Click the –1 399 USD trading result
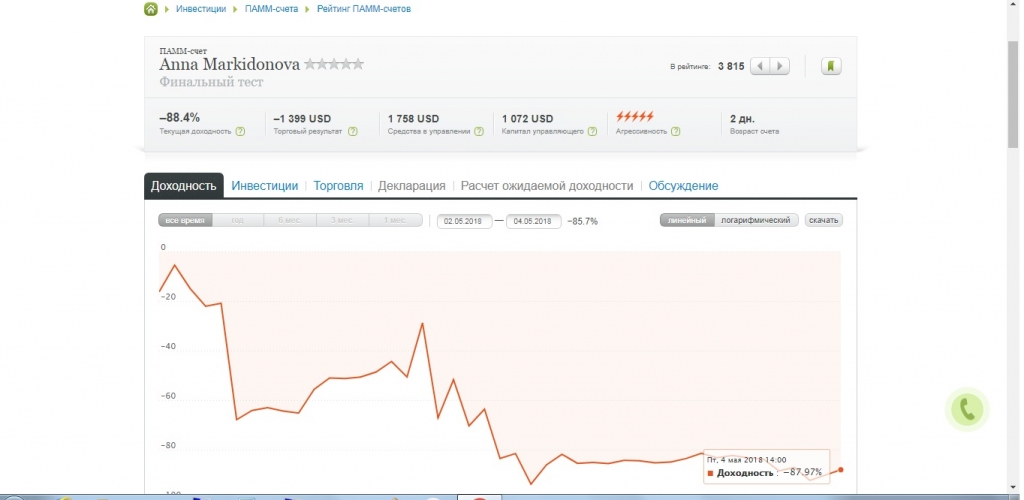This screenshot has height=500, width=1024. click(x=302, y=119)
